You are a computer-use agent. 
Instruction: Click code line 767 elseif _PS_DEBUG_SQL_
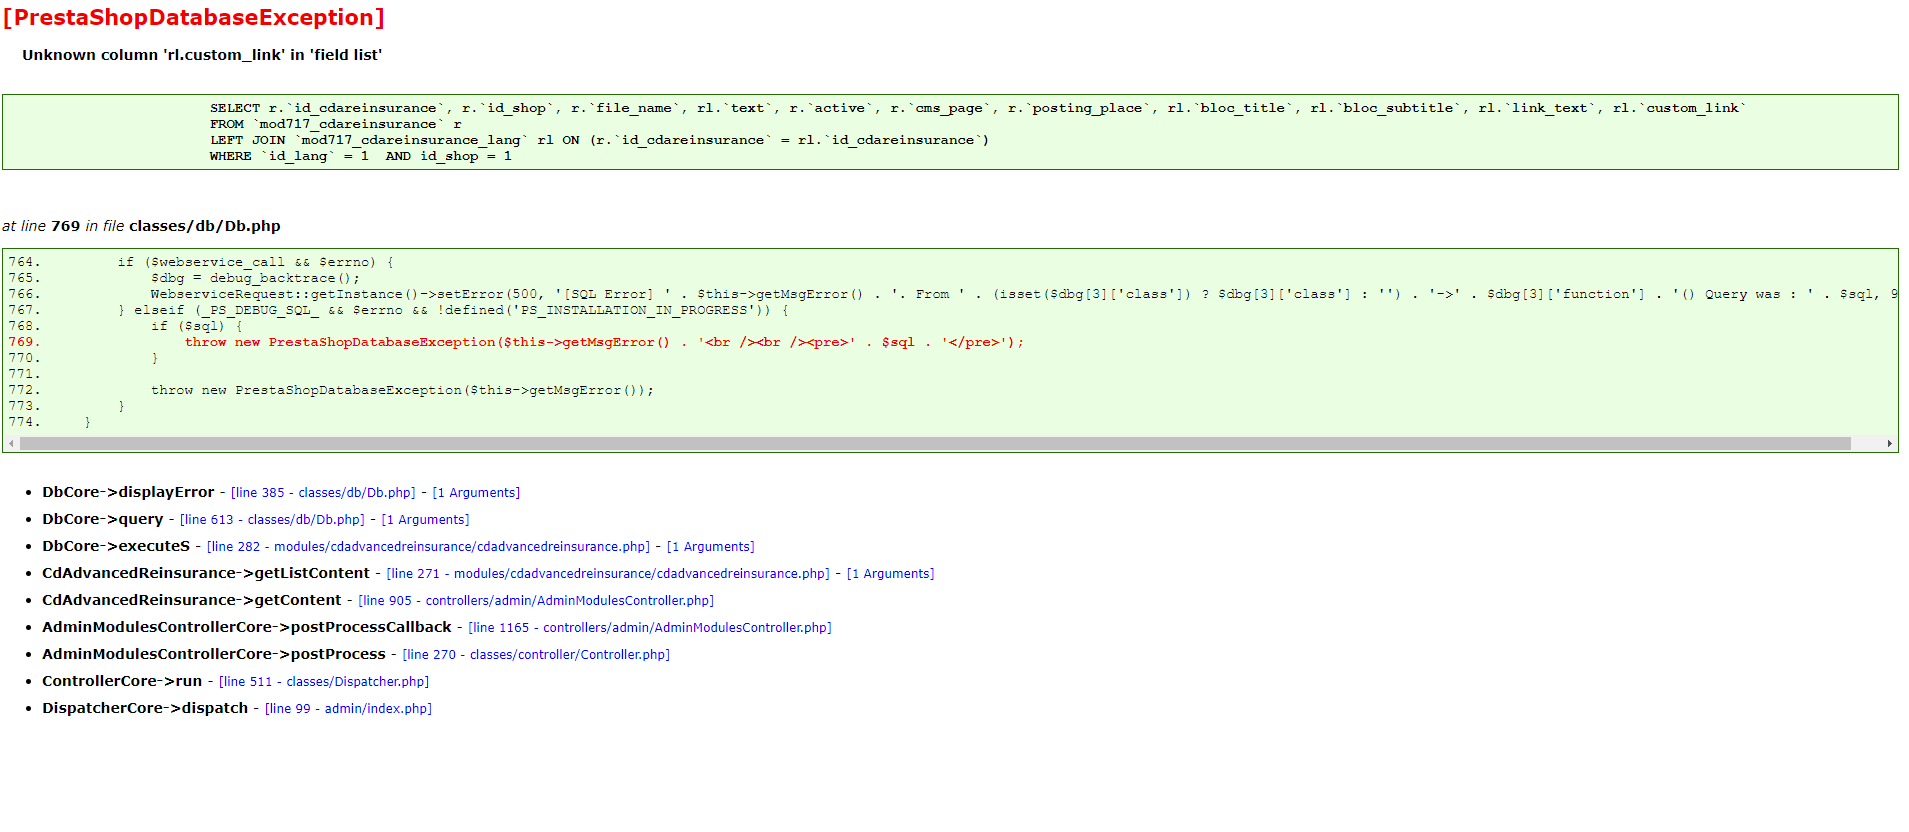(453, 310)
